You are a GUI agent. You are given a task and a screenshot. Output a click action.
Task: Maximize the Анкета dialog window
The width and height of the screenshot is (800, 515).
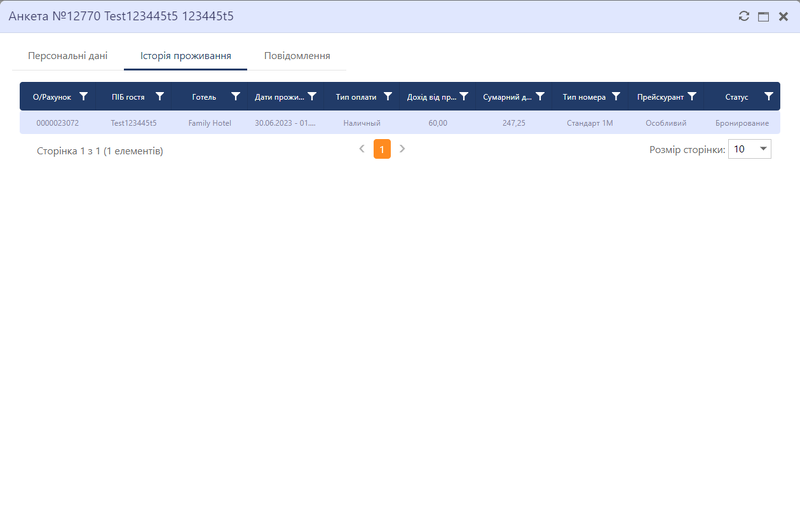coord(763,17)
